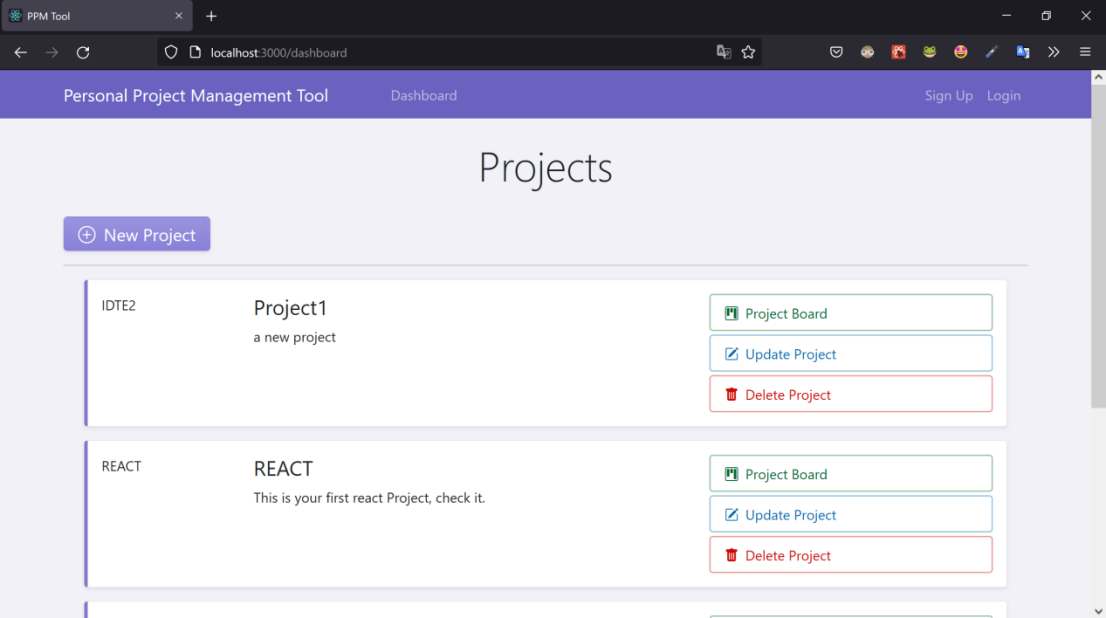Click the red extension icon
The width and height of the screenshot is (1106, 618).
click(x=898, y=52)
